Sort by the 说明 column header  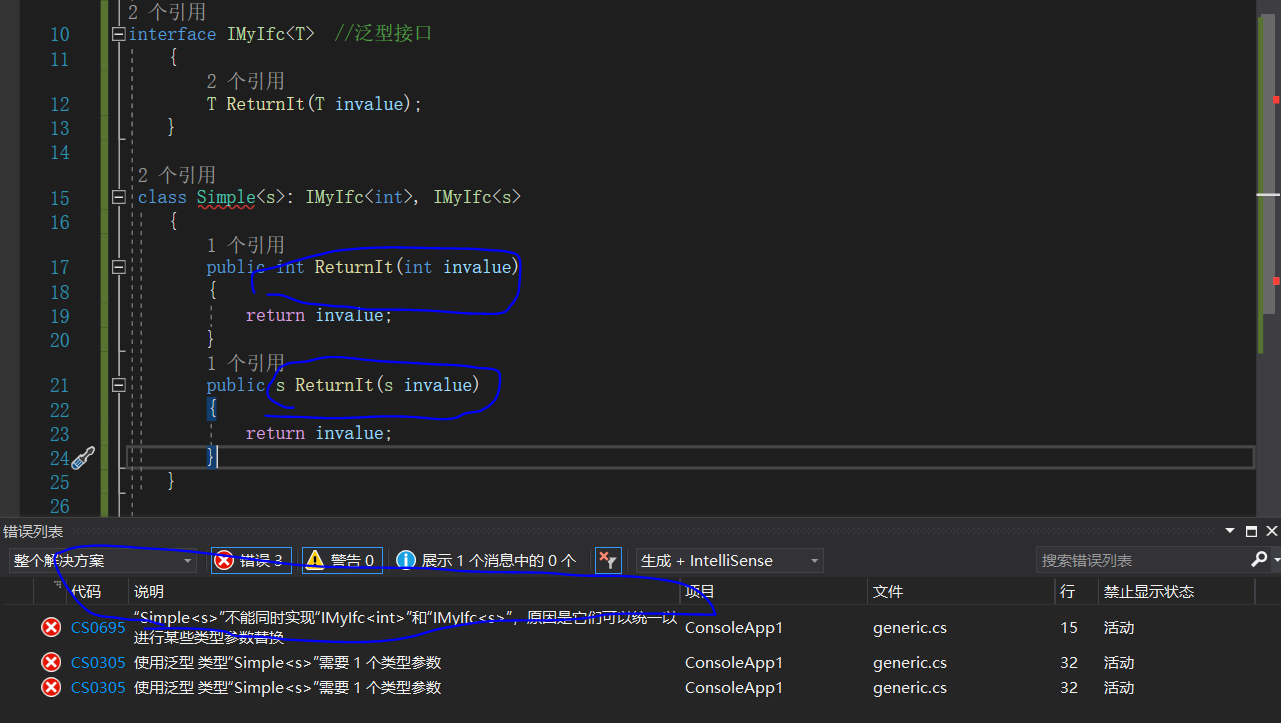[149, 592]
